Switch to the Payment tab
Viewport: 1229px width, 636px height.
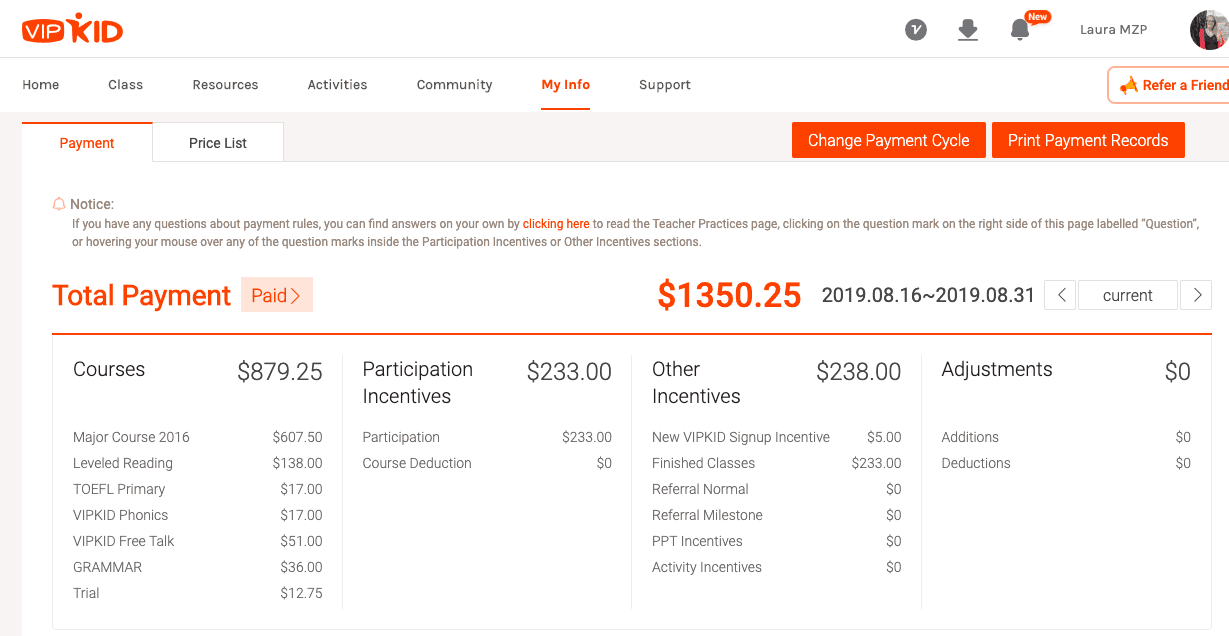point(87,142)
